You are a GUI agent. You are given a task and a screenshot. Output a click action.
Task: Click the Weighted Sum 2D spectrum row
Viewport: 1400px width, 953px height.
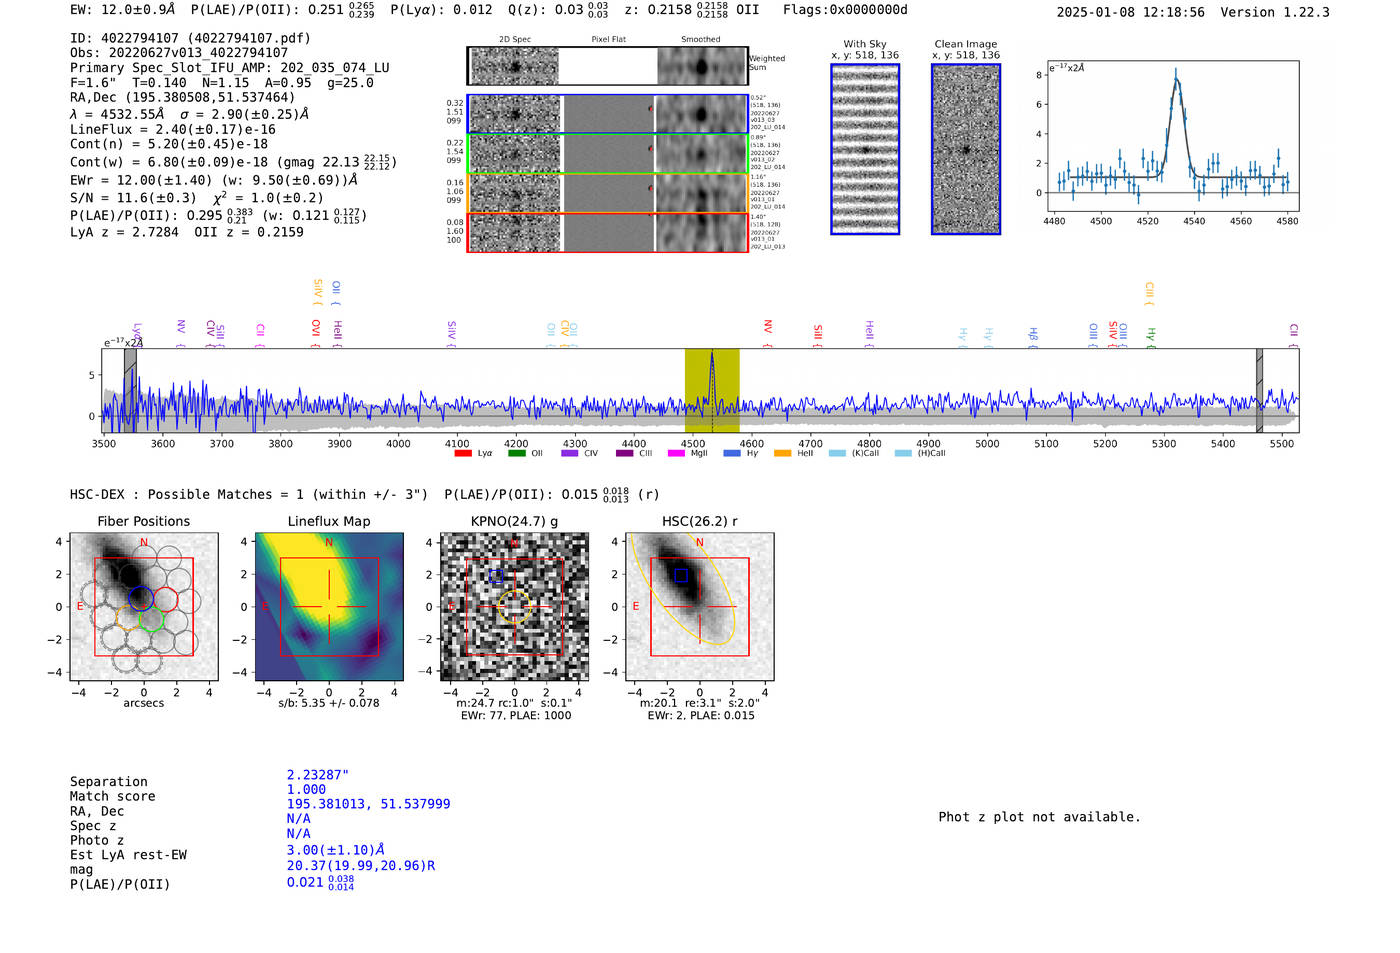[x=608, y=66]
